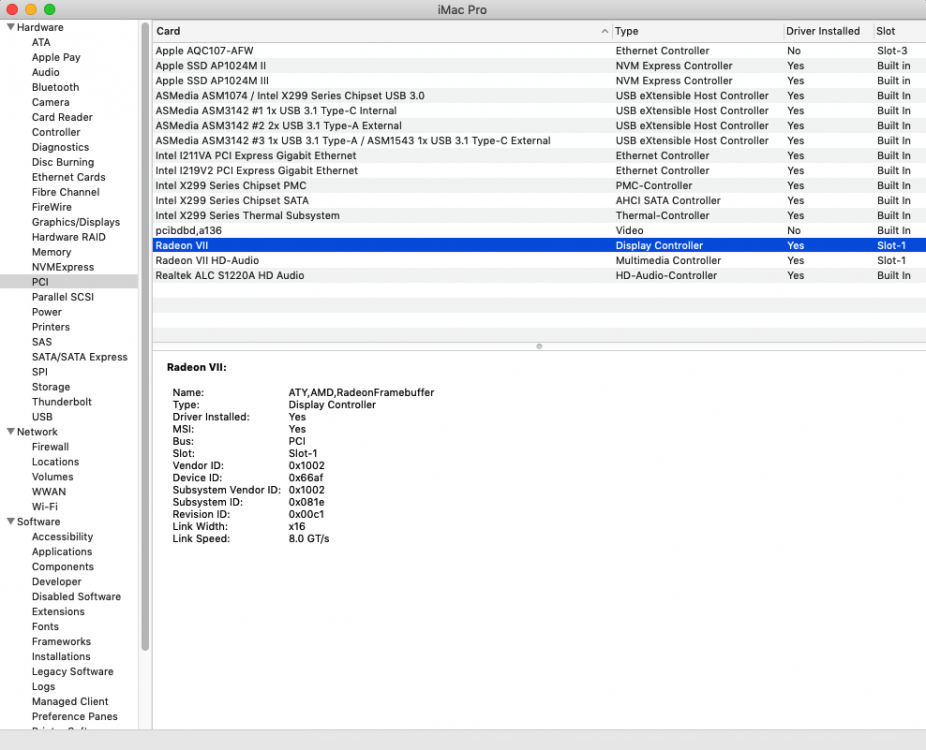Select Disc Burning in the sidebar

[63, 162]
